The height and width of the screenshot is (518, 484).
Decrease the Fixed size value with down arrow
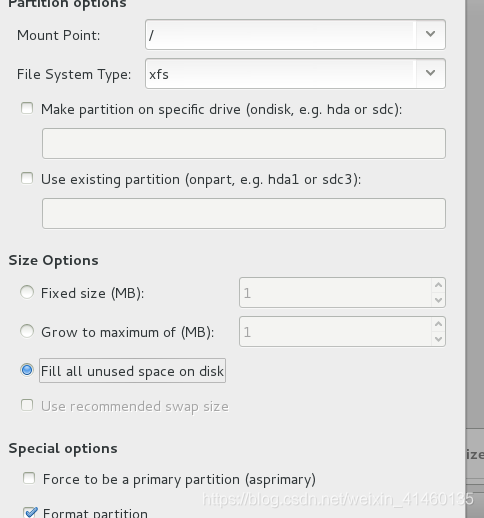coord(438,300)
